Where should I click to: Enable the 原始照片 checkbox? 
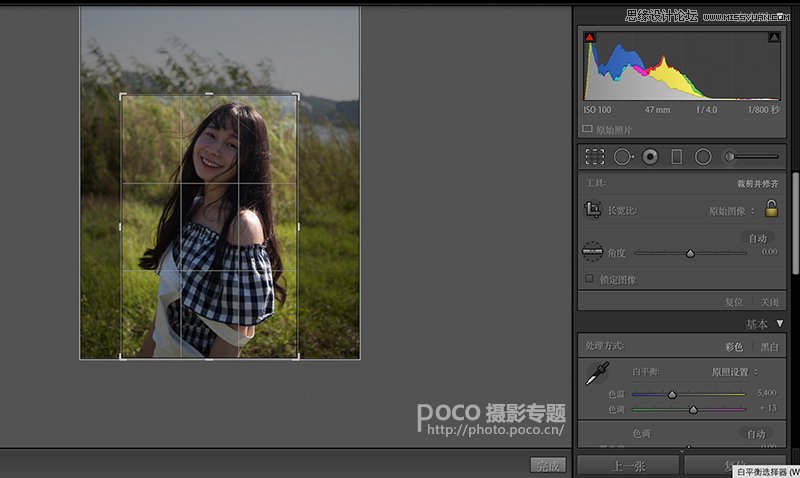[x=587, y=129]
